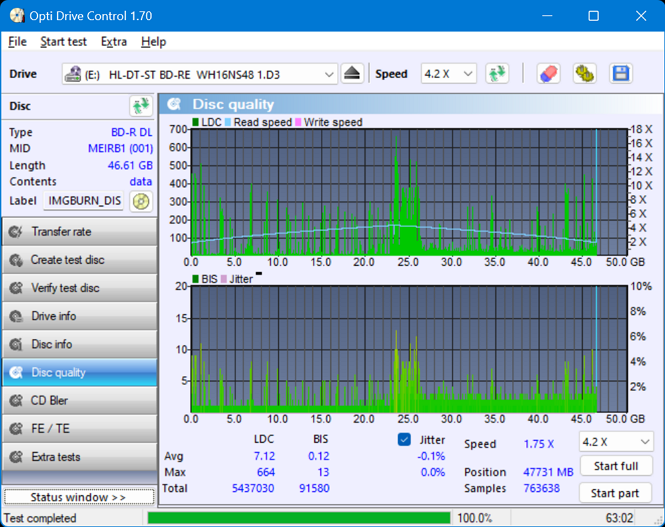Click the Jitter legend swatch
The image size is (665, 527).
tap(224, 279)
